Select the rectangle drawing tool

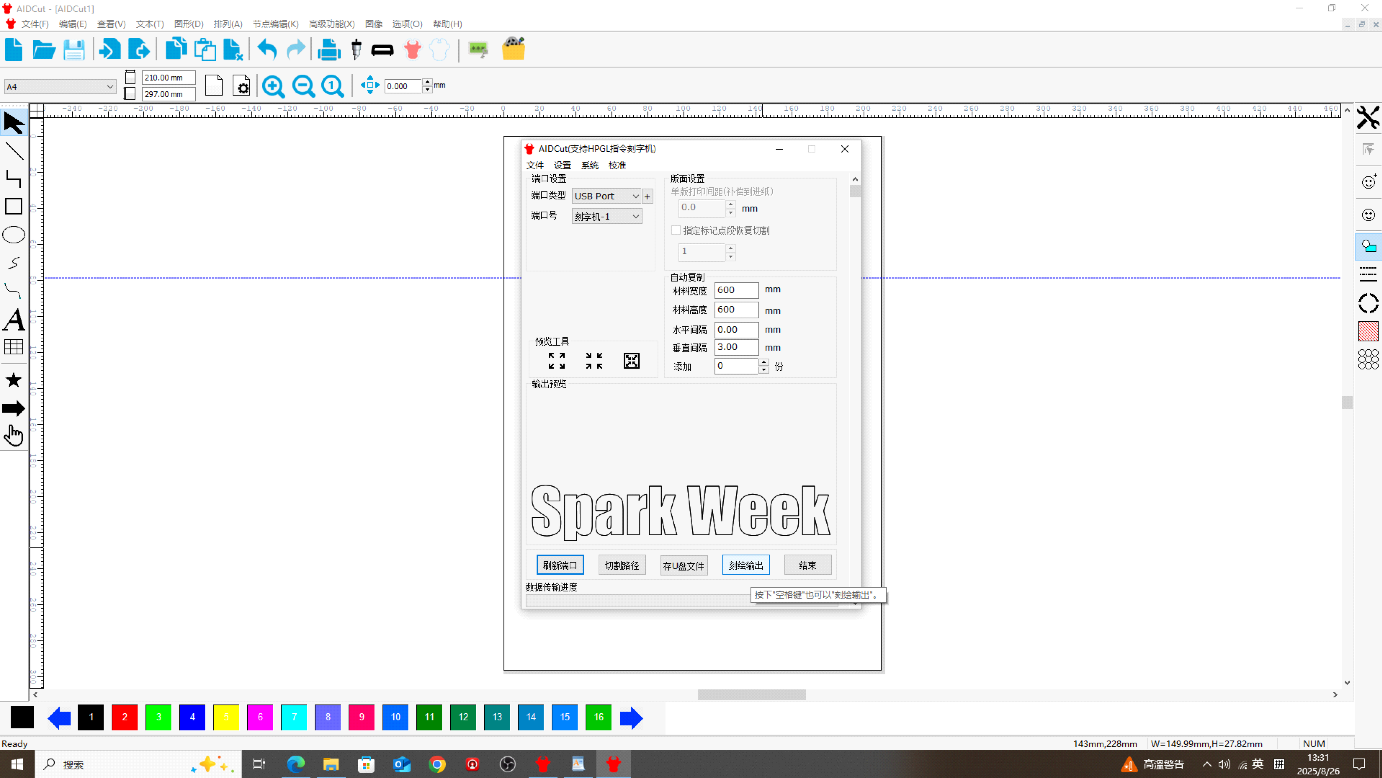tap(14, 206)
